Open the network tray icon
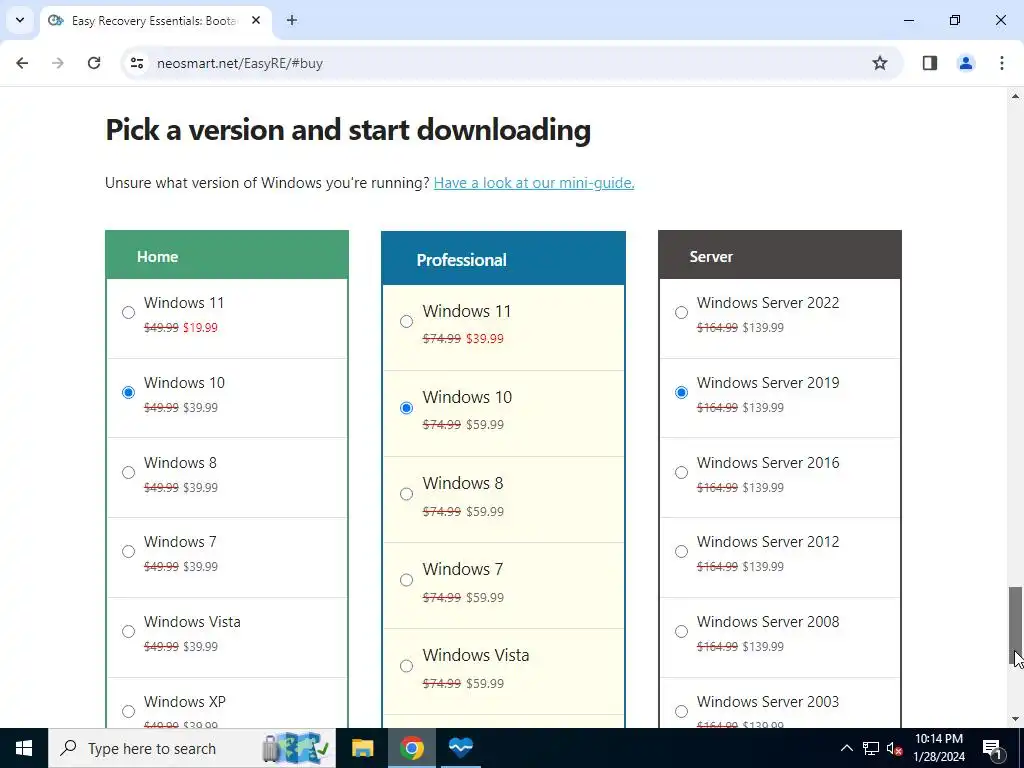Viewport: 1024px width, 768px height. pos(871,748)
